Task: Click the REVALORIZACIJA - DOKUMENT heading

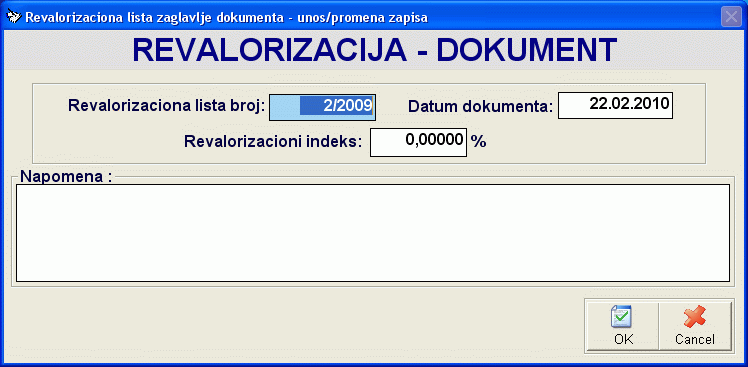Action: pyautogui.click(x=374, y=50)
